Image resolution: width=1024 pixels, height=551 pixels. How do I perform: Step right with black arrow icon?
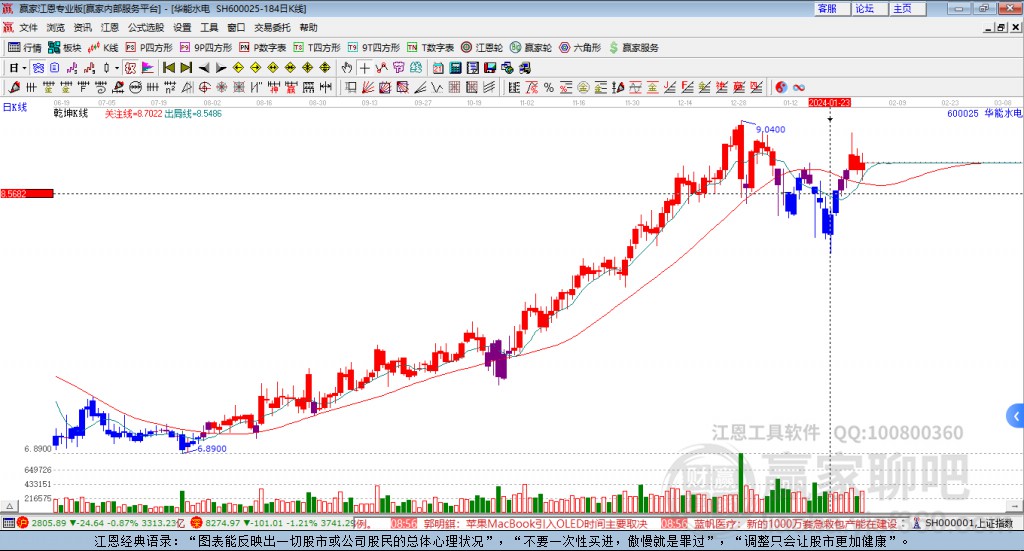pos(221,68)
